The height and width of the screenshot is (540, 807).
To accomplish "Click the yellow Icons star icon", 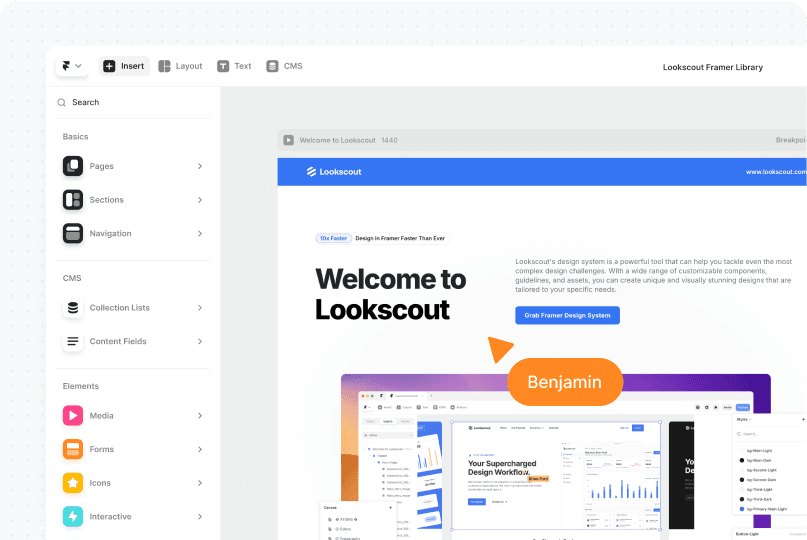I will (73, 483).
